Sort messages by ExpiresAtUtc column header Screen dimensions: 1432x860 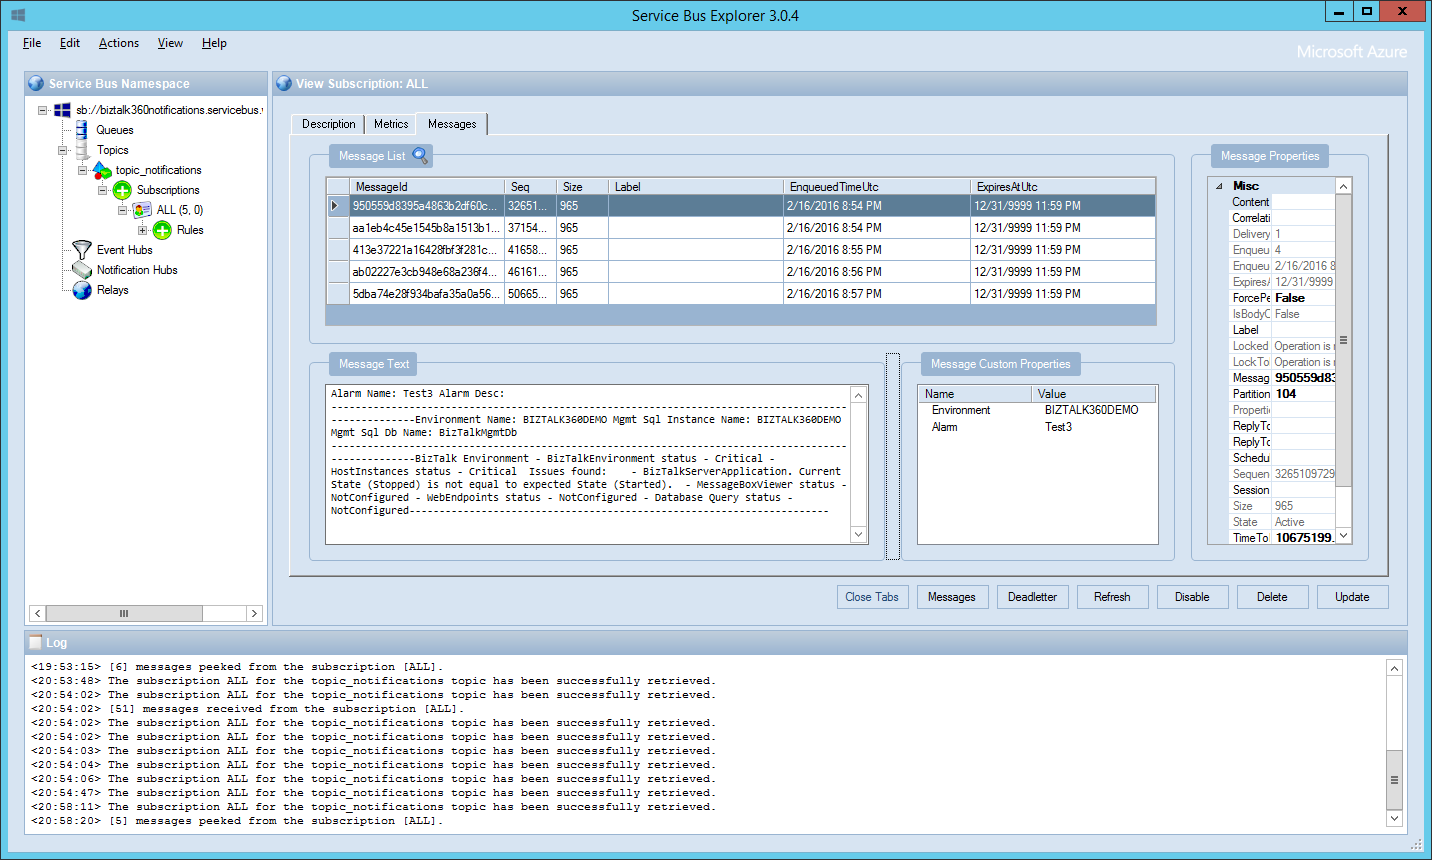(x=1062, y=187)
